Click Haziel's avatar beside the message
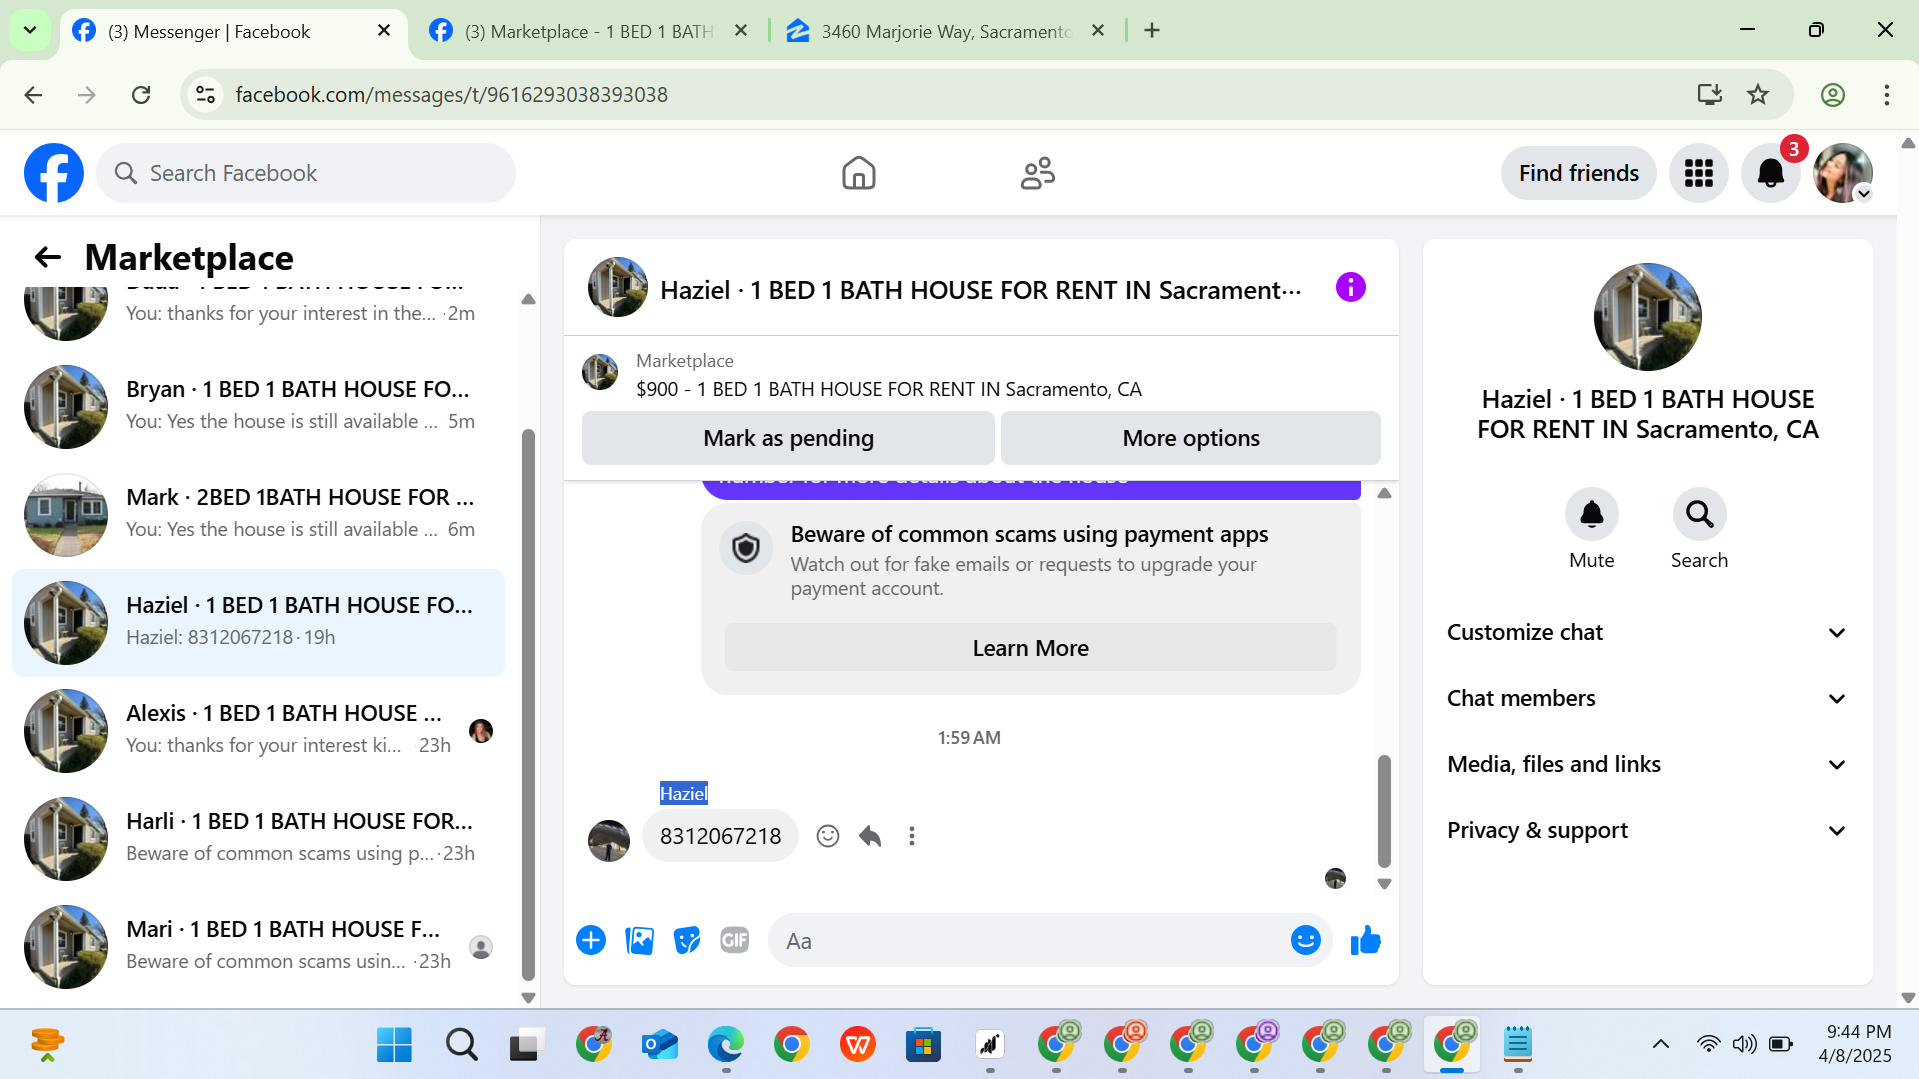Image resolution: width=1919 pixels, height=1079 pixels. 608,840
